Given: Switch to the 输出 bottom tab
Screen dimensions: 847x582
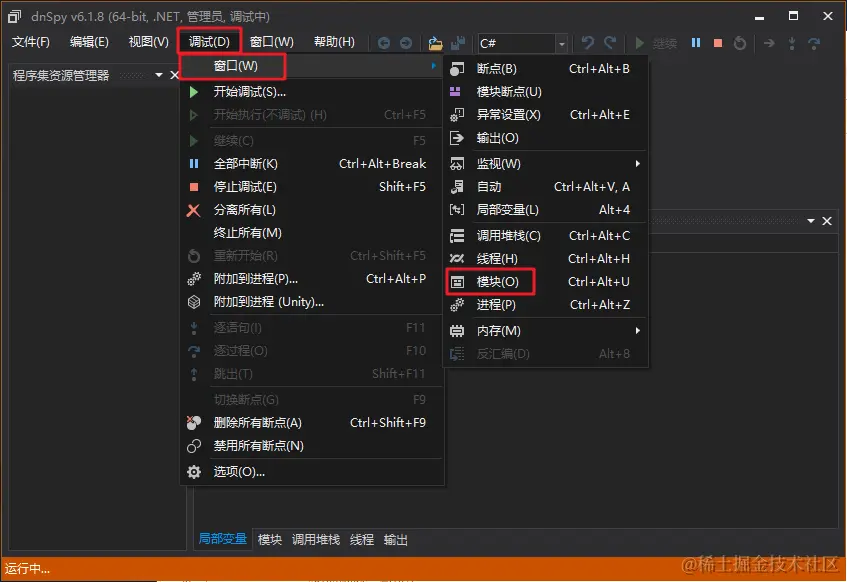Looking at the screenshot, I should (x=395, y=539).
